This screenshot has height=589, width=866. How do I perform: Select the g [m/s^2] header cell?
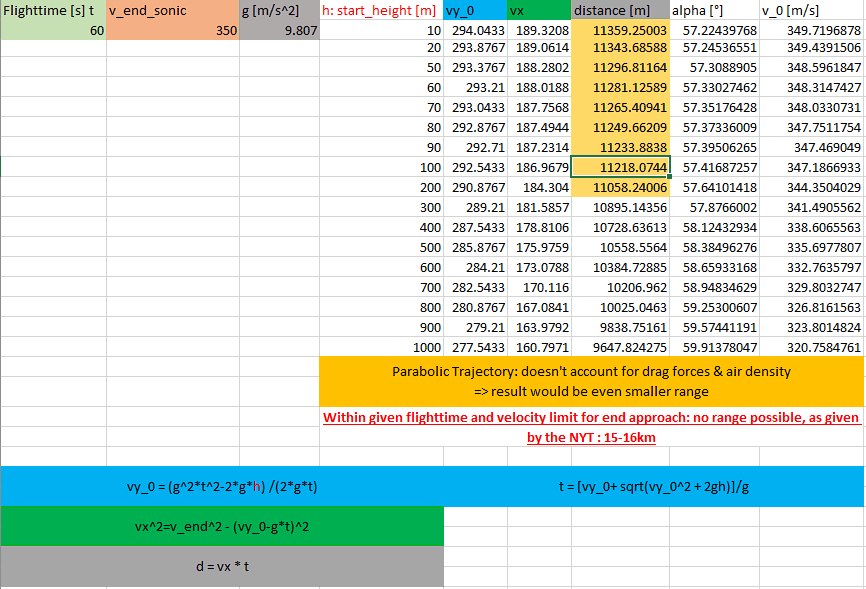coord(279,10)
